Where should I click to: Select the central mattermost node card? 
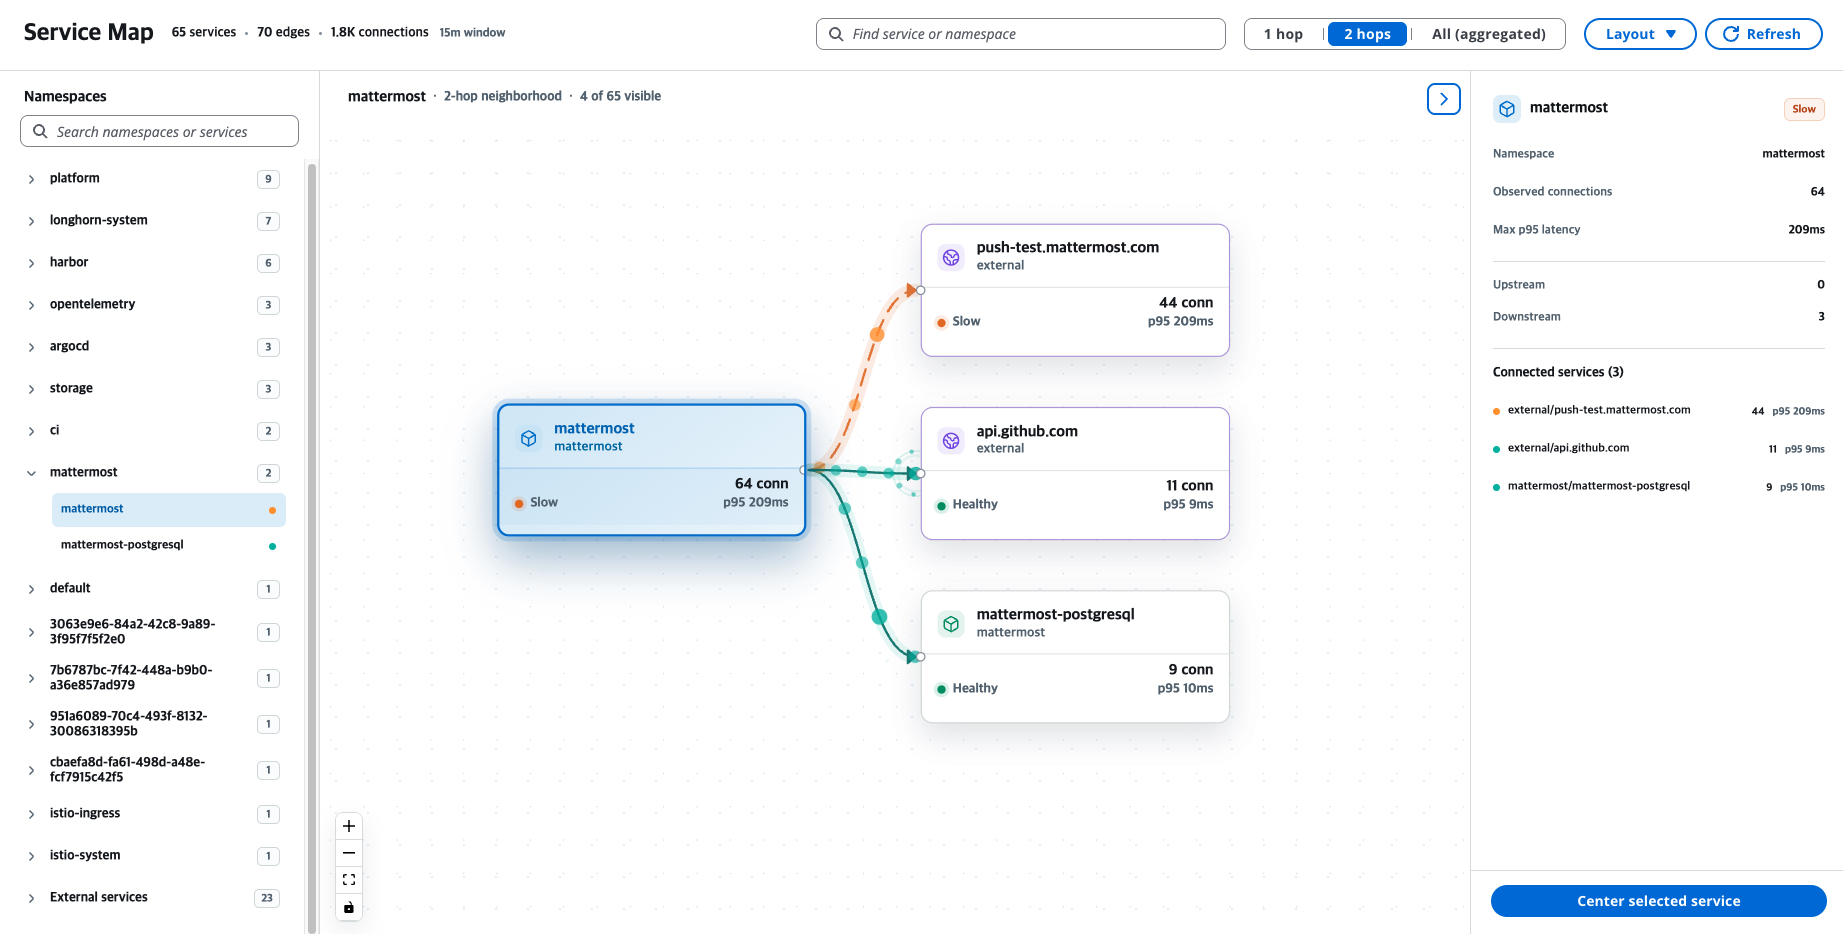652,470
